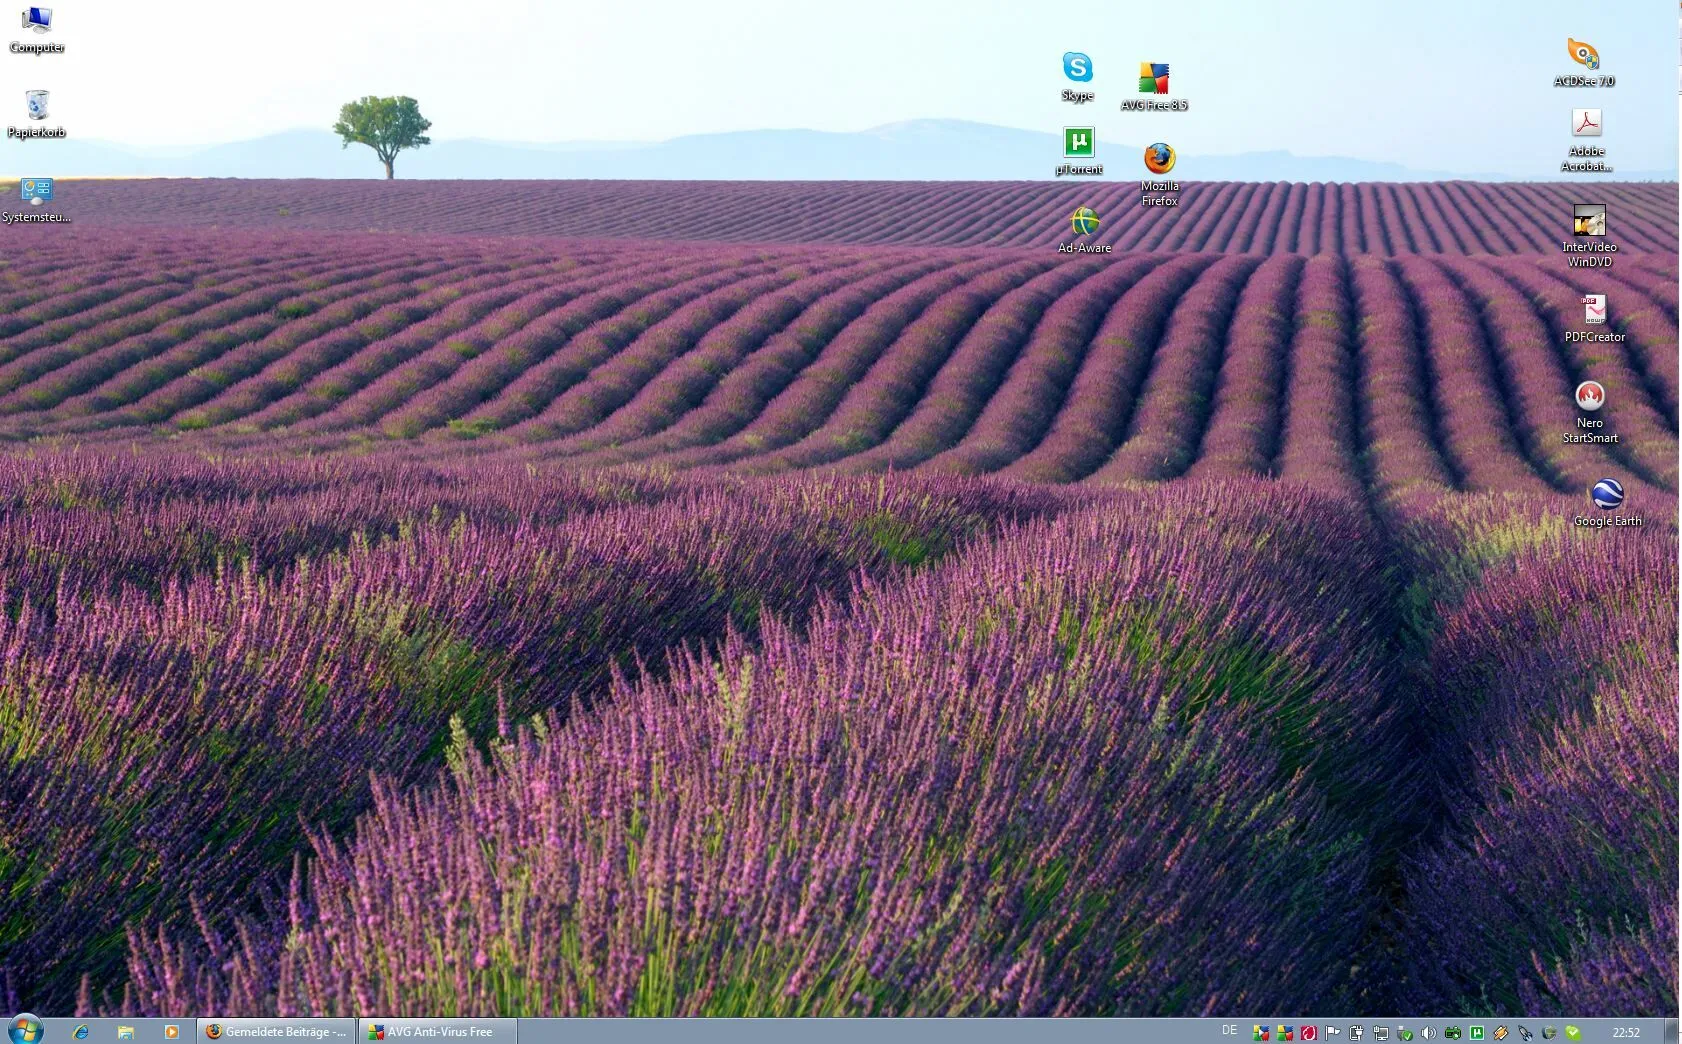Image resolution: width=1682 pixels, height=1044 pixels.
Task: Click the Google Earth desktop icon
Action: 1606,494
